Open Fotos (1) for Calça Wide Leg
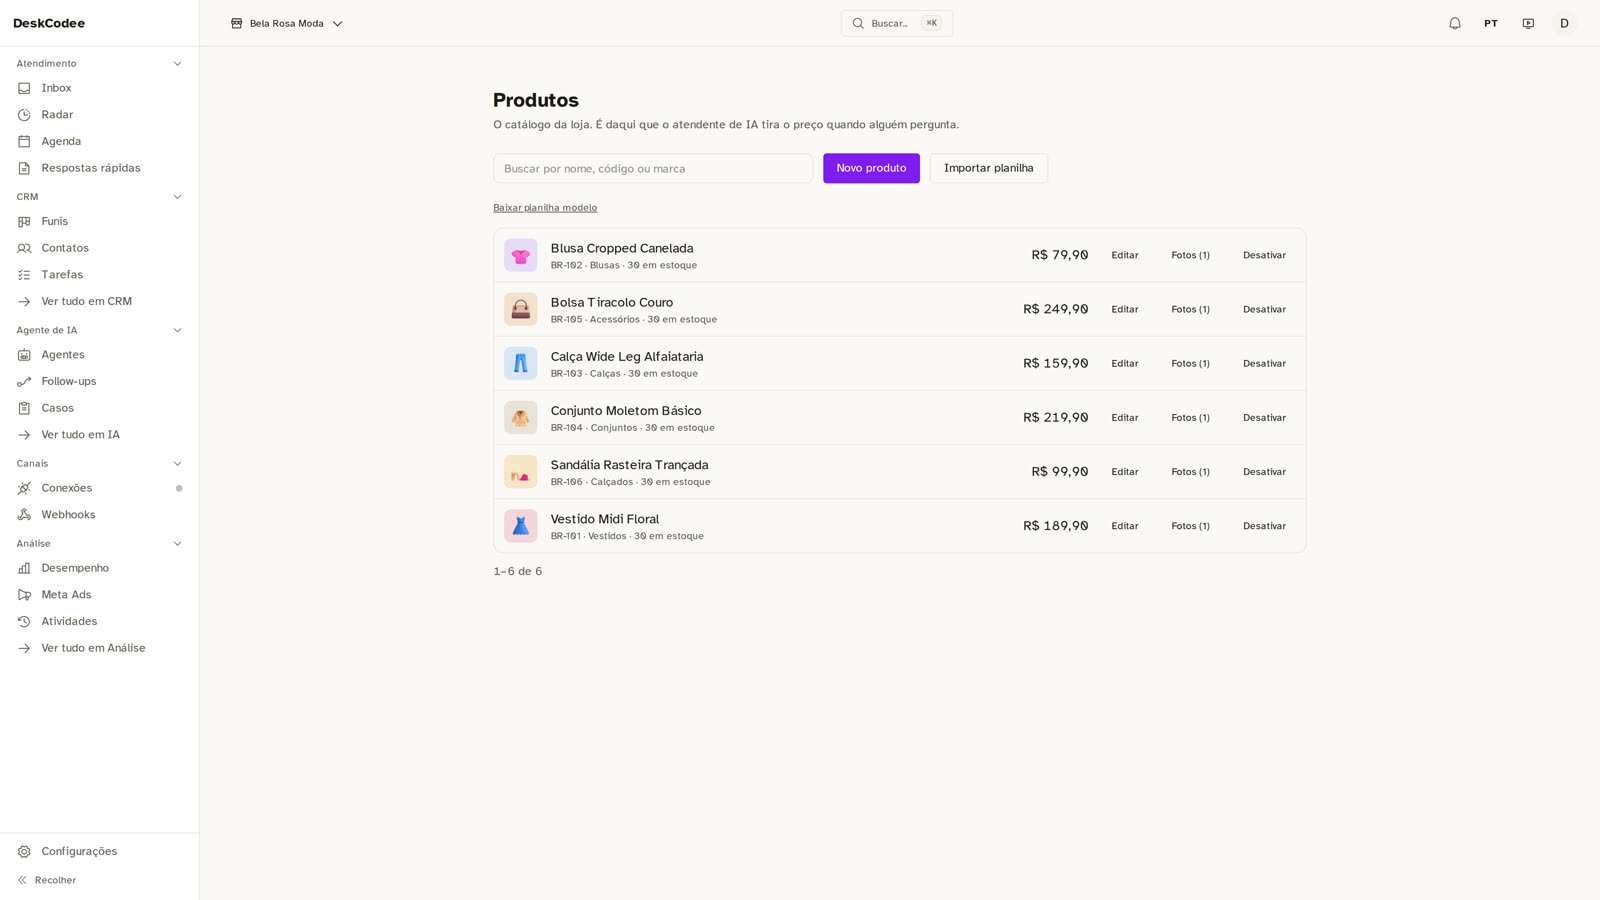Viewport: 1600px width, 900px height. click(1191, 363)
